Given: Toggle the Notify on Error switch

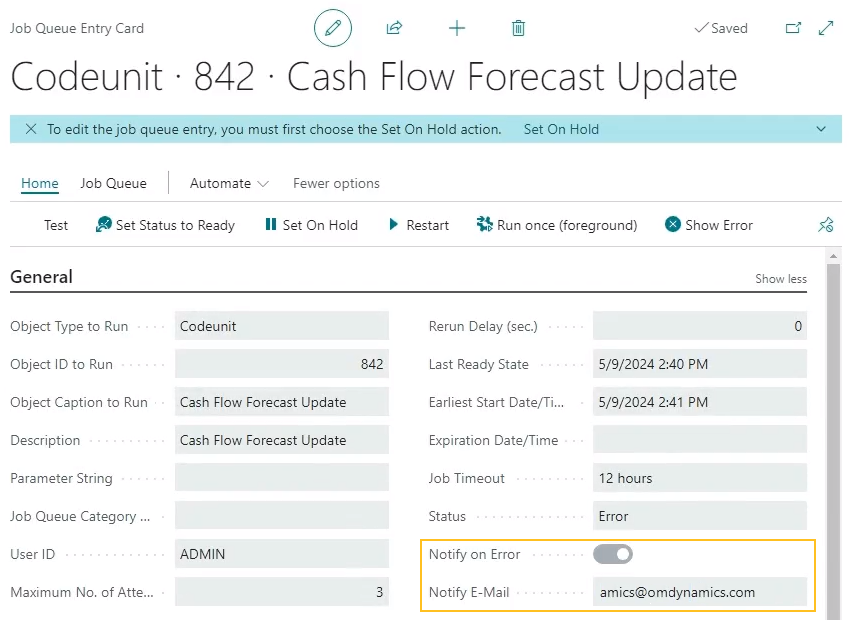Looking at the screenshot, I should point(613,554).
